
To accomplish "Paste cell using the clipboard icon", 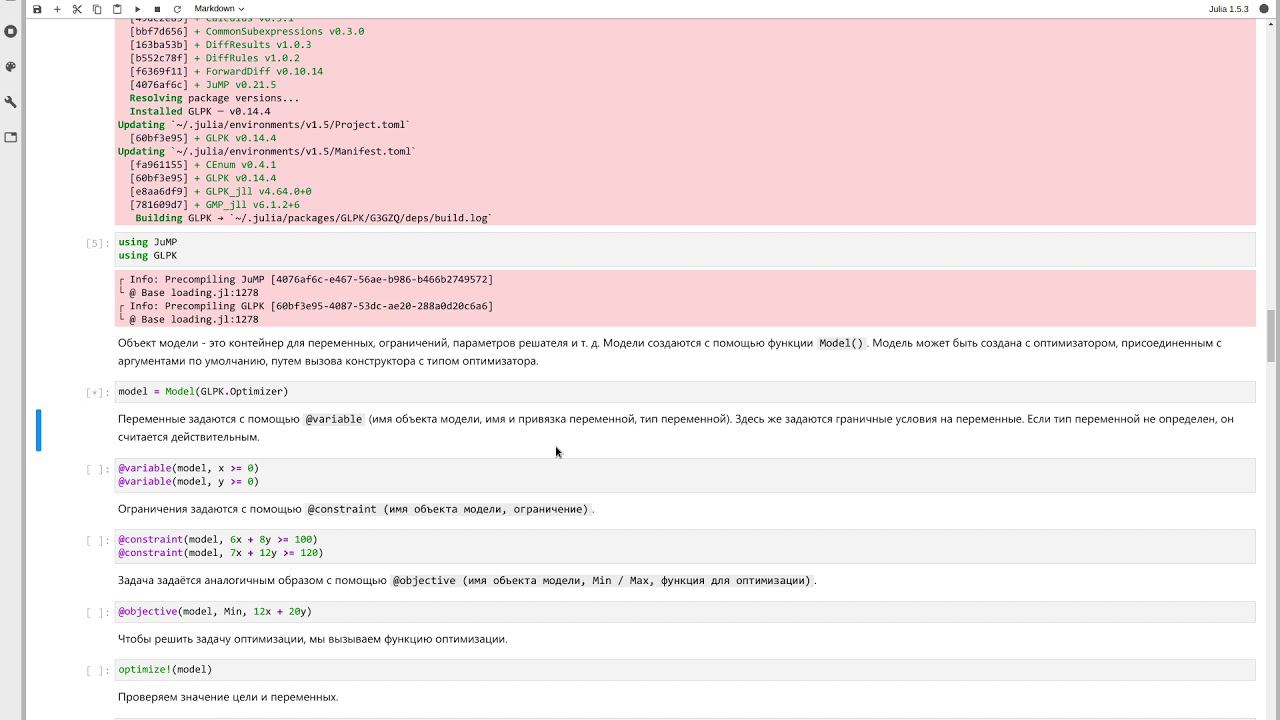I will click(117, 9).
